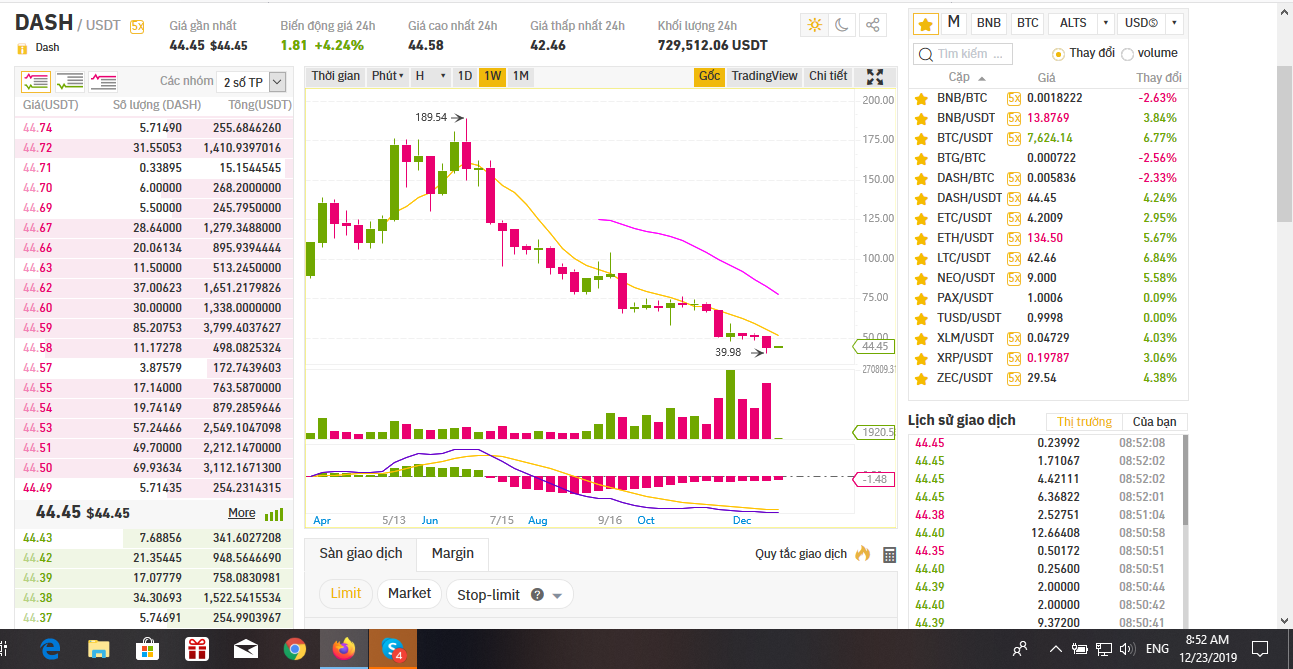
Task: Sort pairs by the Cặp column arrow
Action: pos(982,78)
